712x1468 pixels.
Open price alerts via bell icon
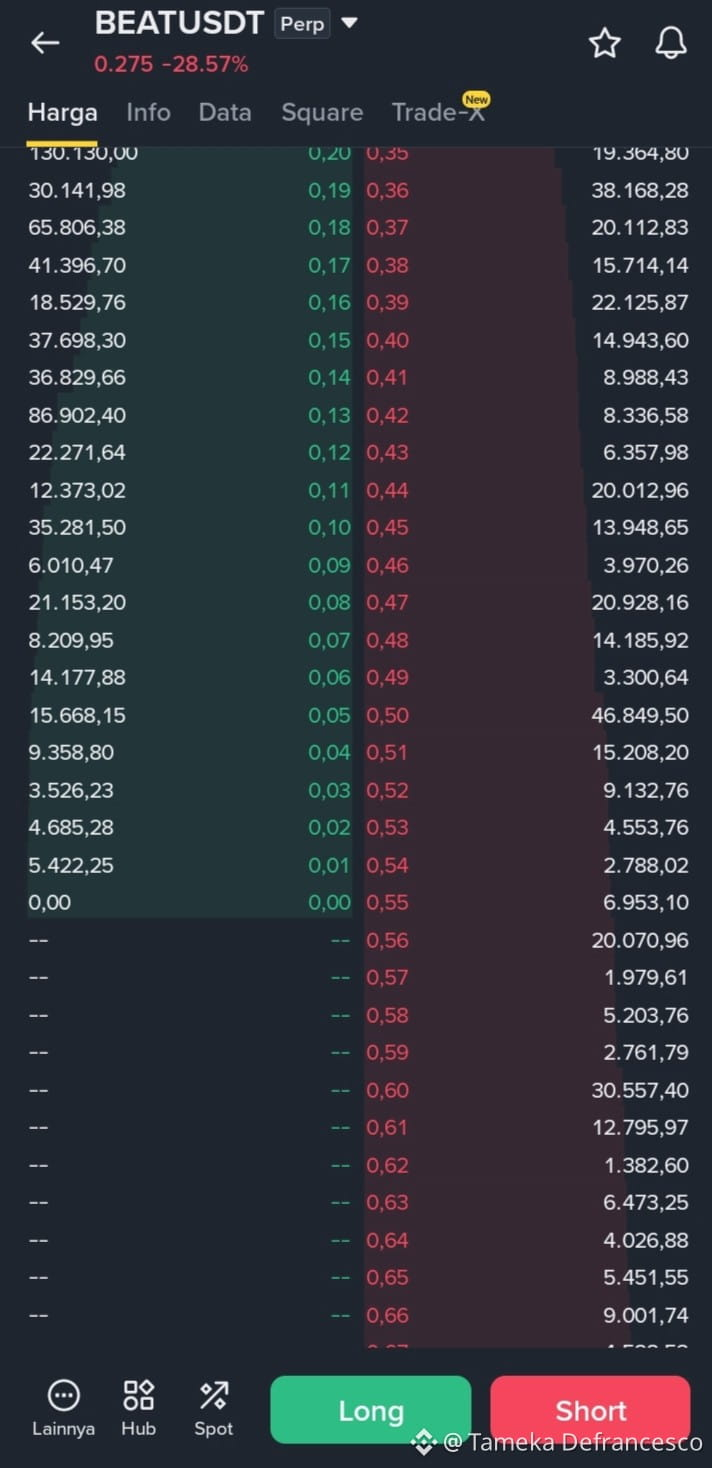coord(671,43)
